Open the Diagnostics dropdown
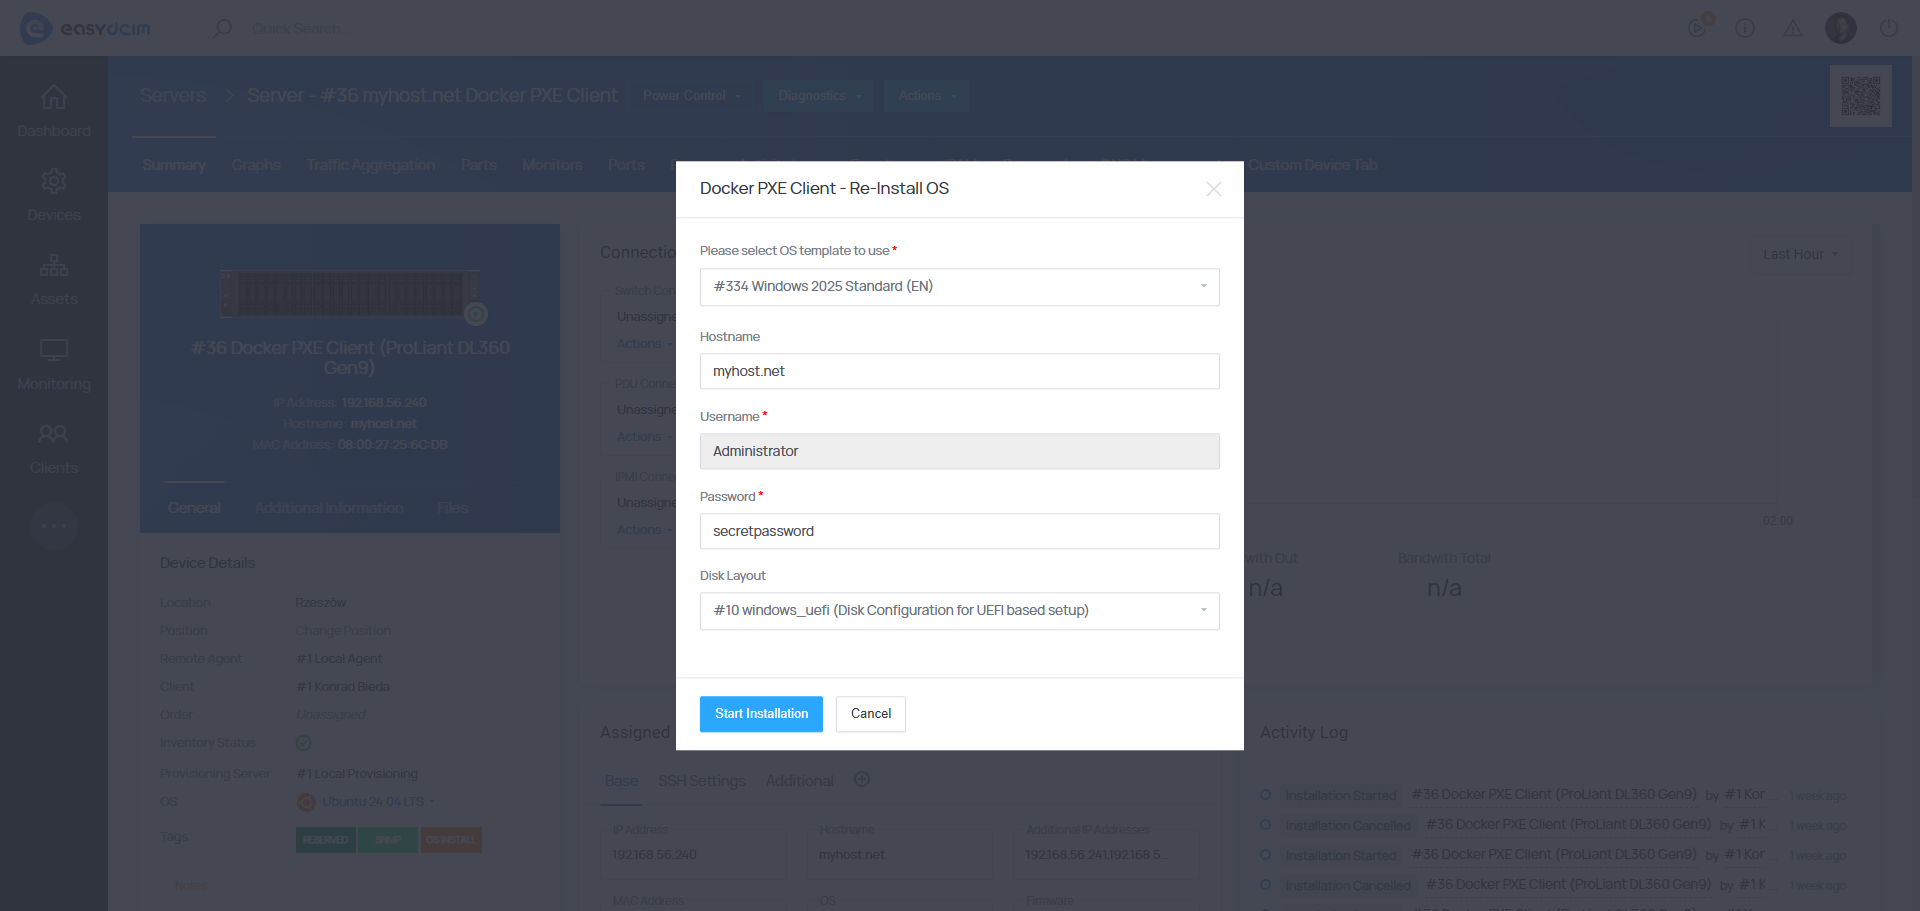The width and height of the screenshot is (1920, 911). pos(819,96)
